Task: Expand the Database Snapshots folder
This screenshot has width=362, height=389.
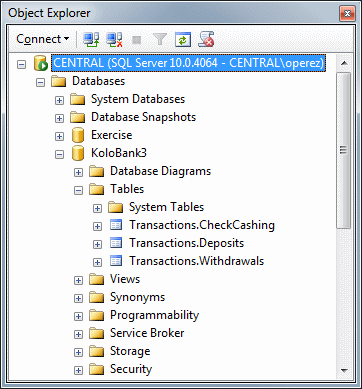Action: click(59, 119)
